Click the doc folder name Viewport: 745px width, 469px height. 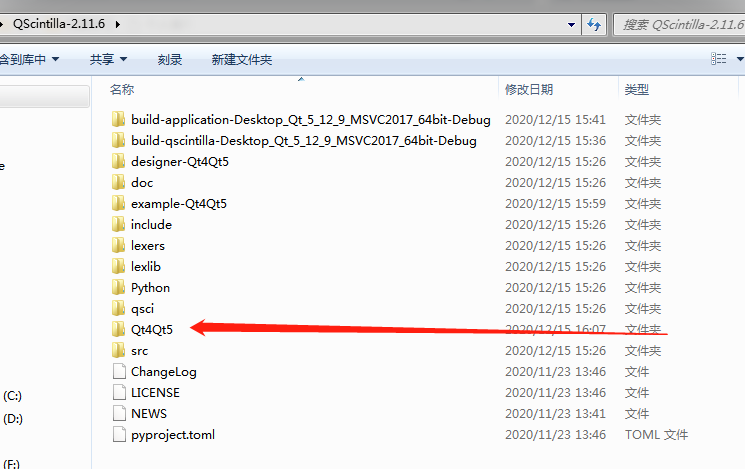[142, 182]
